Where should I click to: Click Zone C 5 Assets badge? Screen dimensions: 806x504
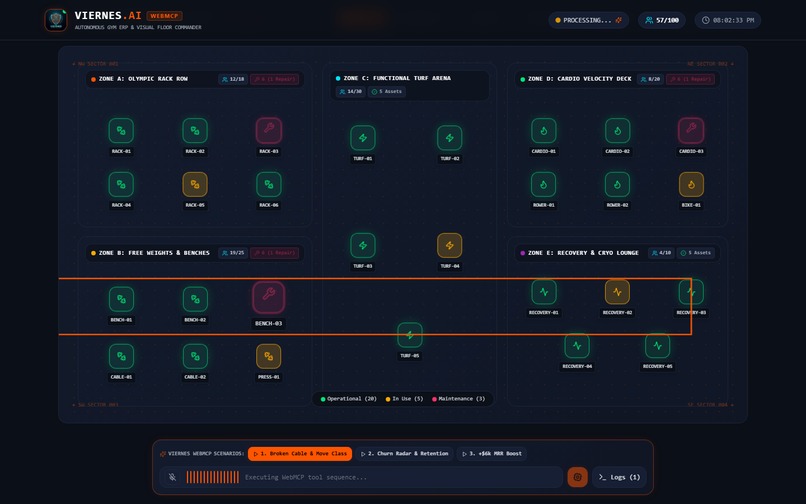tap(387, 92)
